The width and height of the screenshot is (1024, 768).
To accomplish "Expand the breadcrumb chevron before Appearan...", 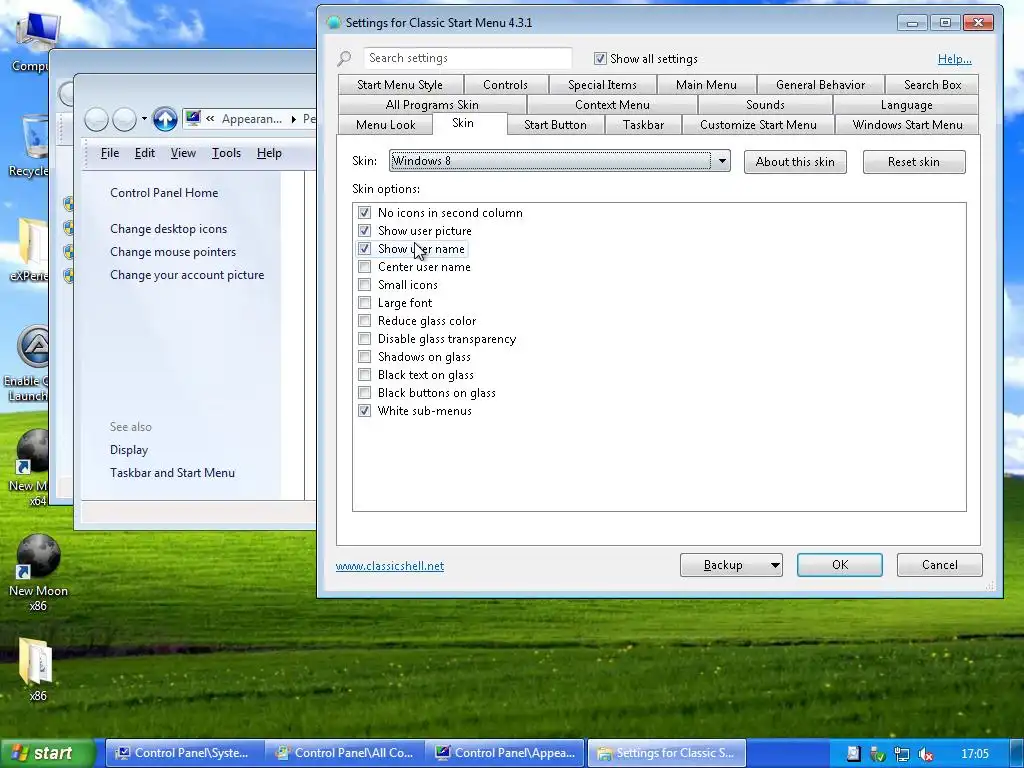I will [210, 118].
